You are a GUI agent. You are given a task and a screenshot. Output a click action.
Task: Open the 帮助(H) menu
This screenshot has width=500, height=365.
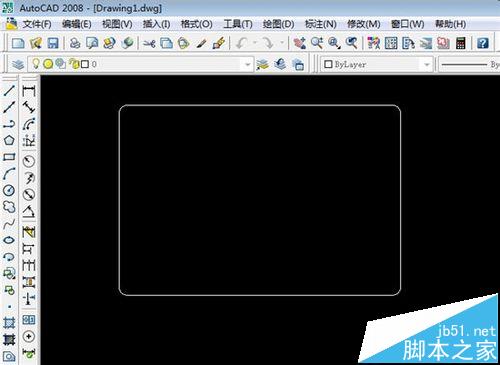451,24
